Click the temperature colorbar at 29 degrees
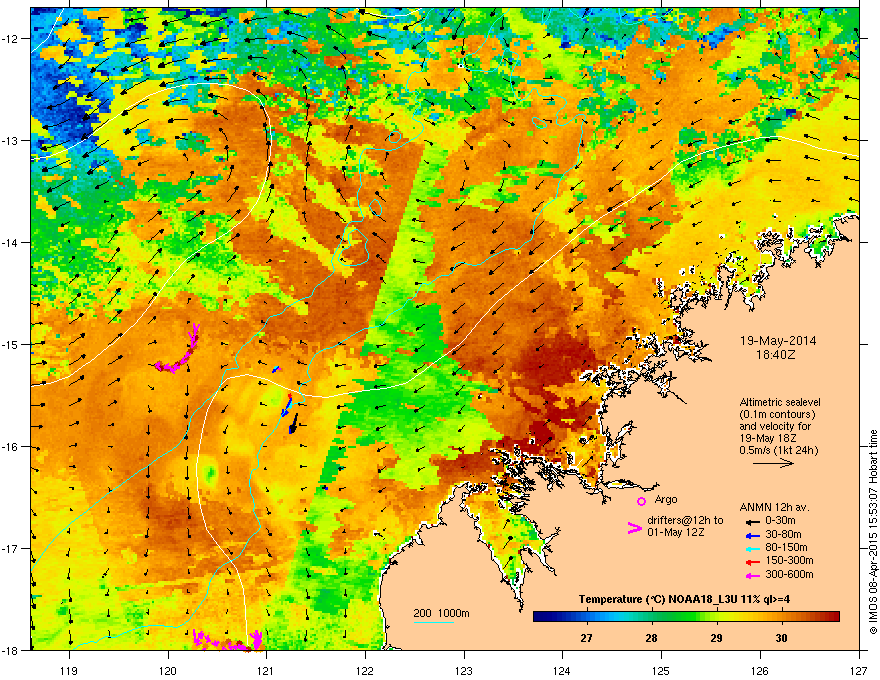The width and height of the screenshot is (880, 680). coord(717,617)
